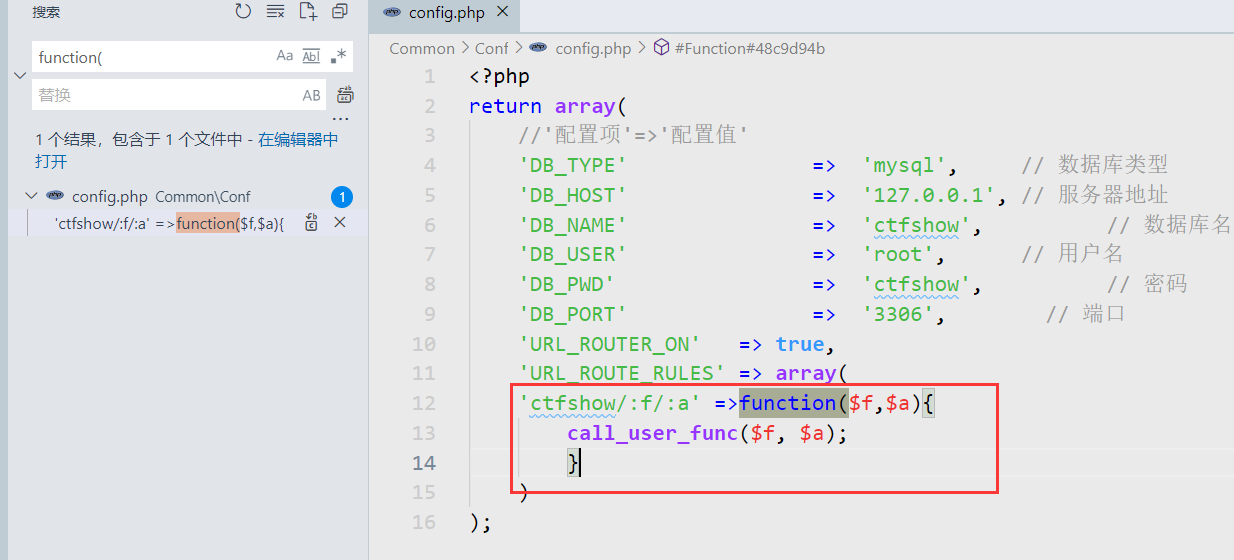
Task: Collapse the replace field with chevron
Action: pos(19,76)
